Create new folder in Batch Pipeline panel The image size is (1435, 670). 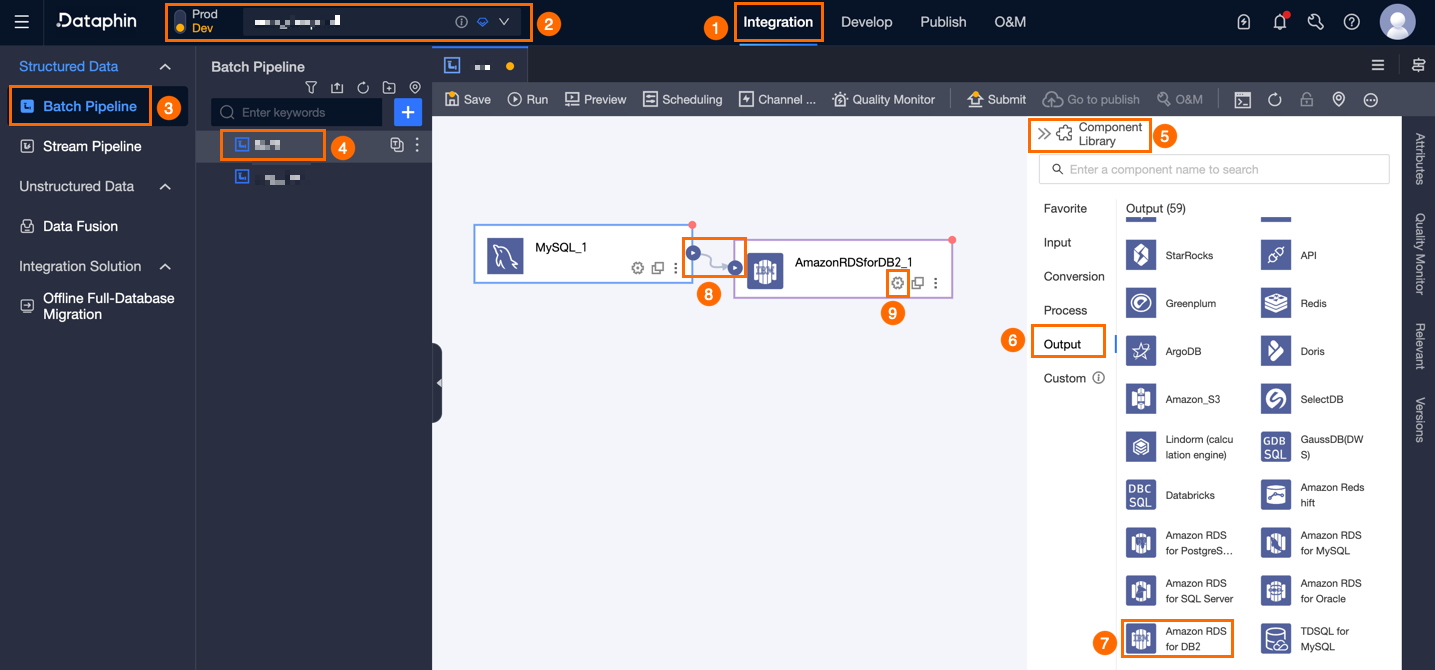389,88
